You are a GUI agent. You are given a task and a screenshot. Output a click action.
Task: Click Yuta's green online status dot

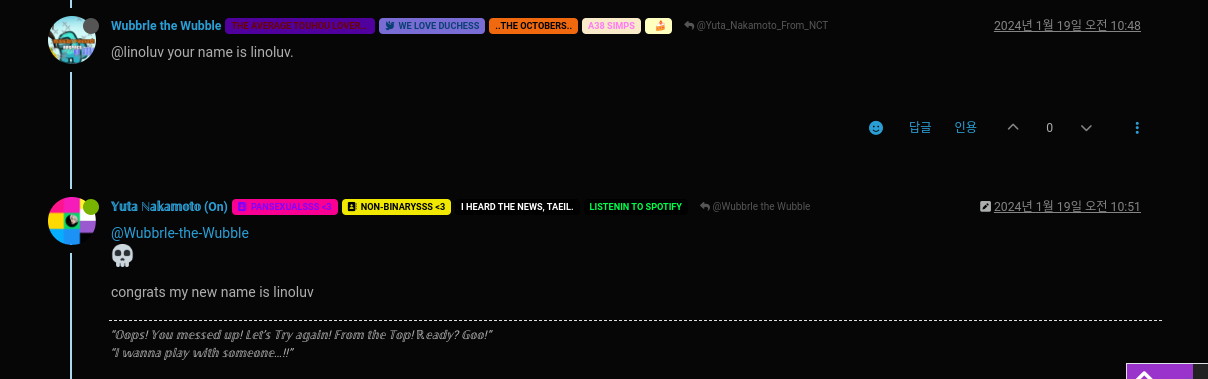coord(91,207)
